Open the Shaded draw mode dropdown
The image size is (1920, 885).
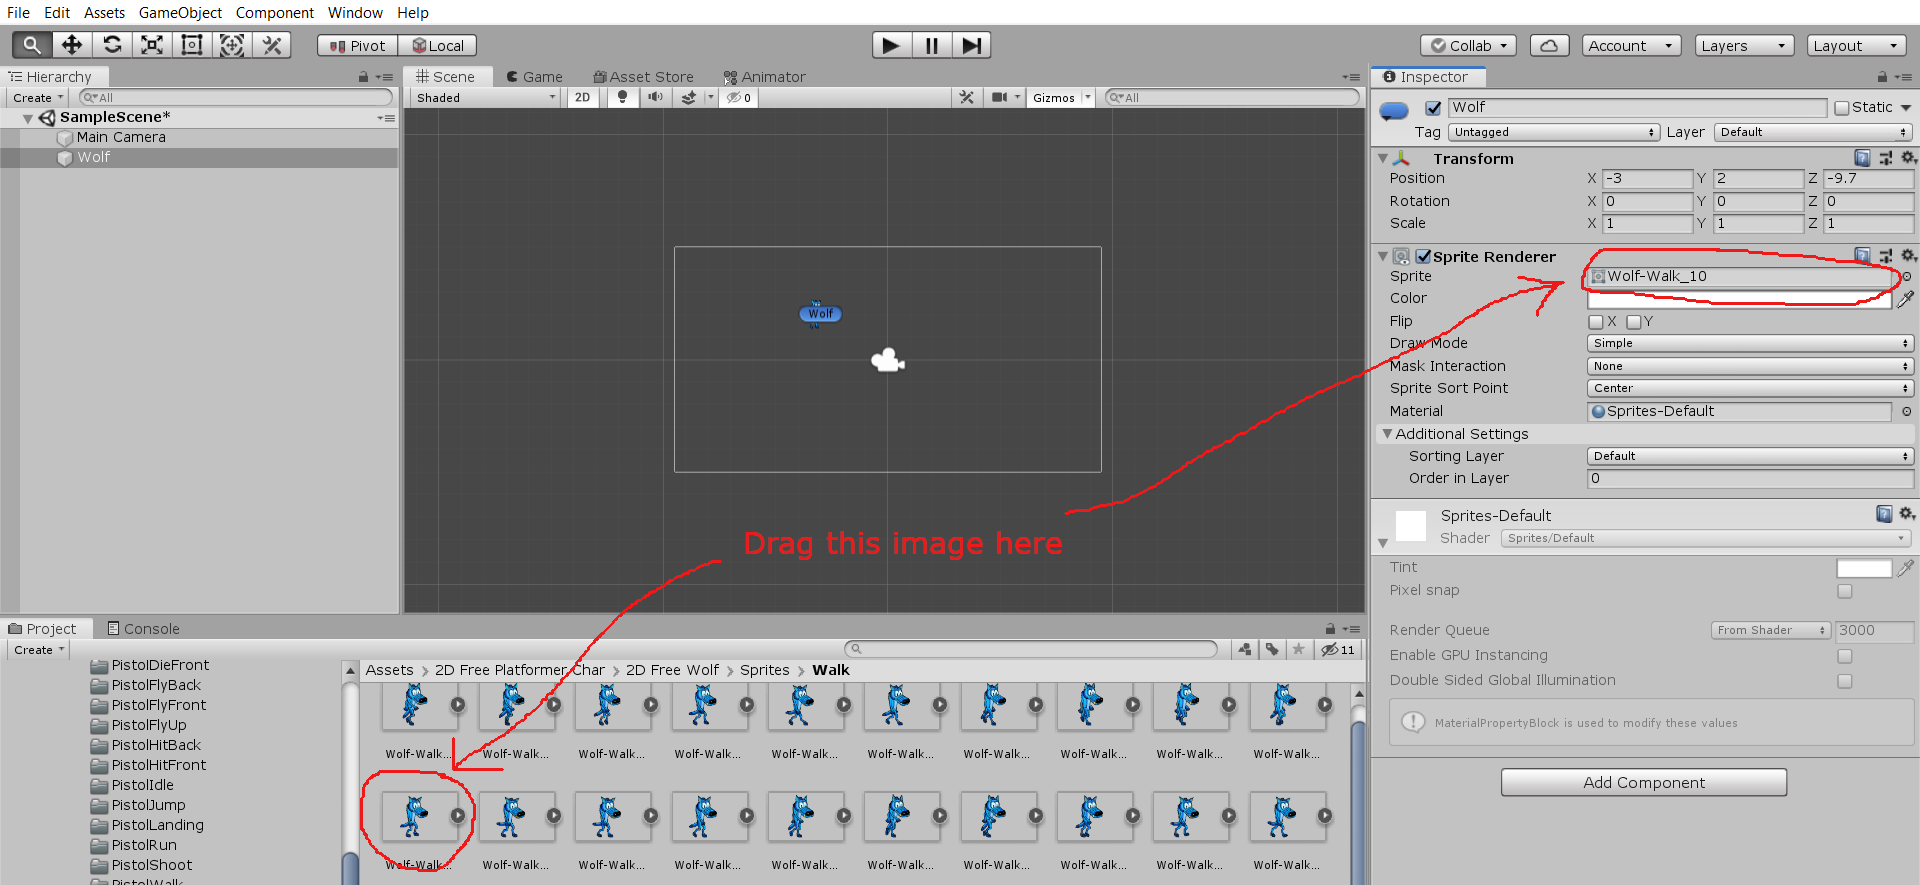pyautogui.click(x=486, y=98)
